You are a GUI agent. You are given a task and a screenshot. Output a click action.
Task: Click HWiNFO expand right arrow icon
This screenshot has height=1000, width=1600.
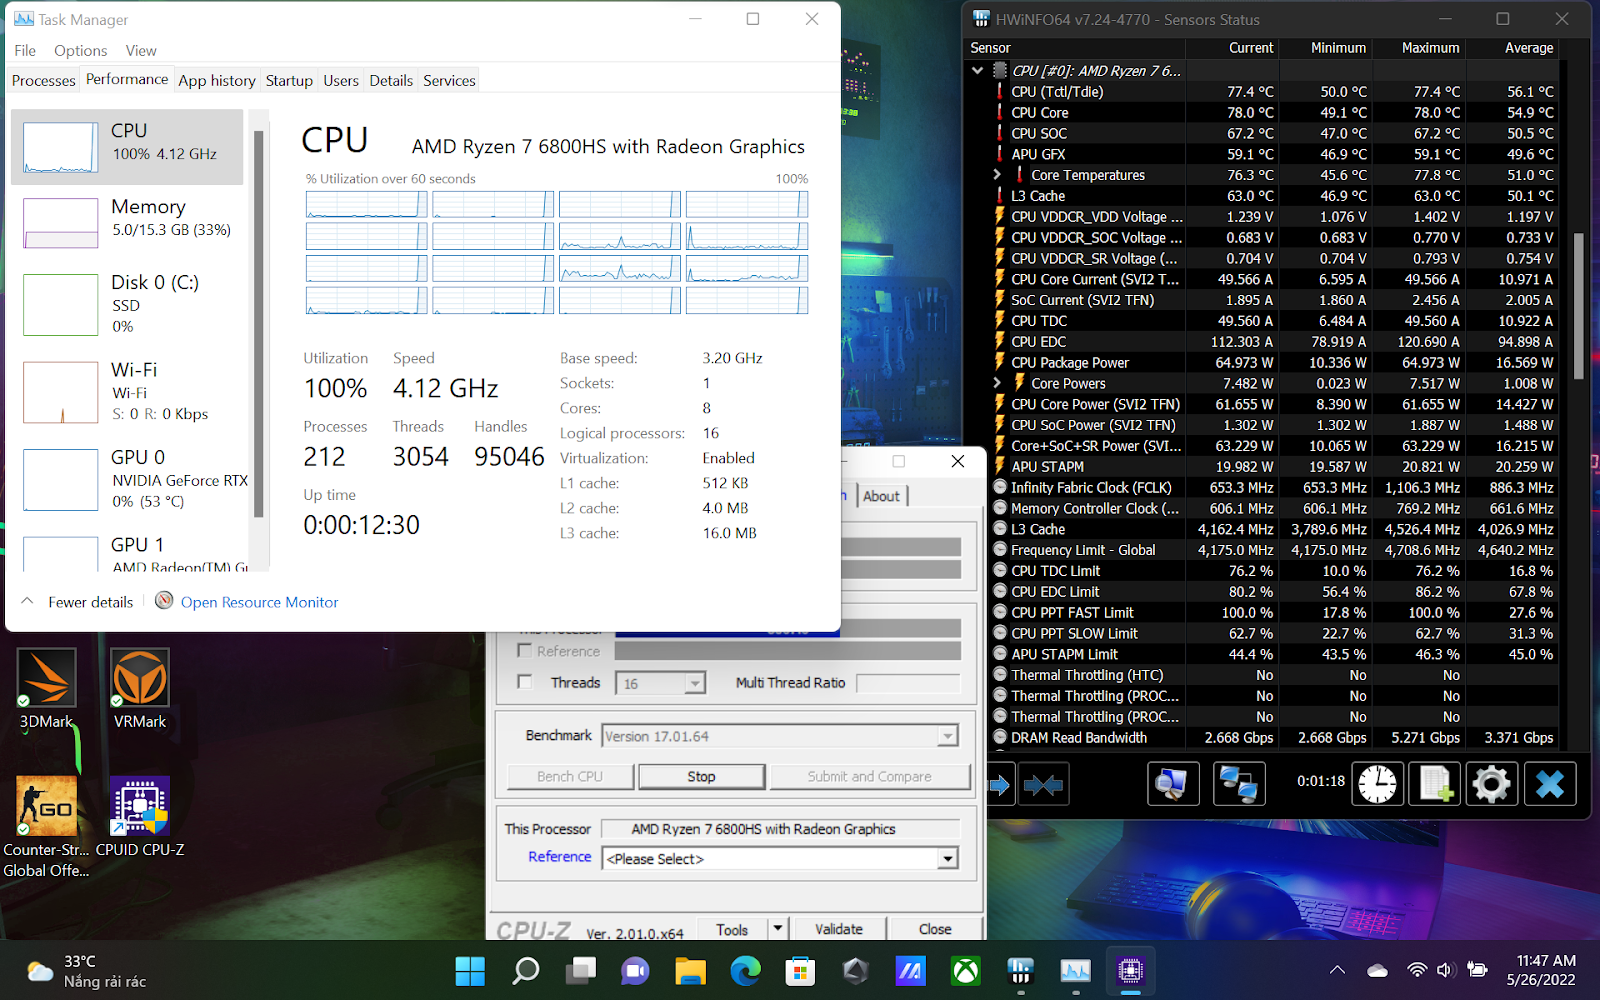click(x=999, y=784)
